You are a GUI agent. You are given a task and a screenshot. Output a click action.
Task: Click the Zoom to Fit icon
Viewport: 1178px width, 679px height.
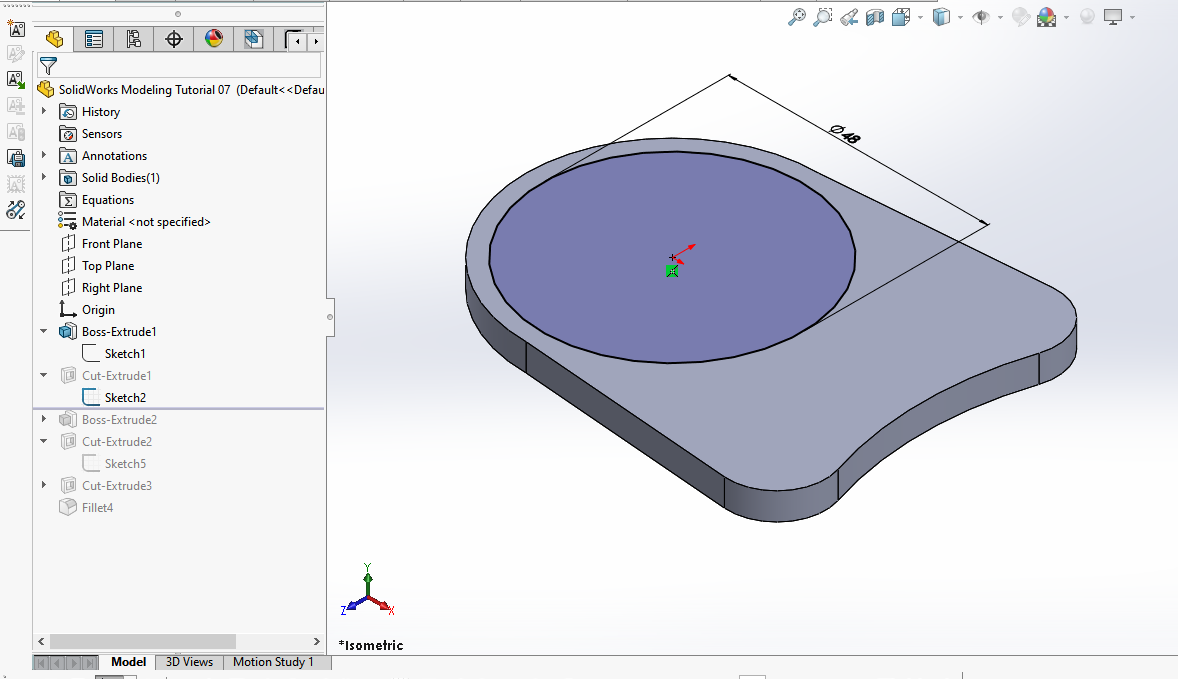click(x=797, y=17)
